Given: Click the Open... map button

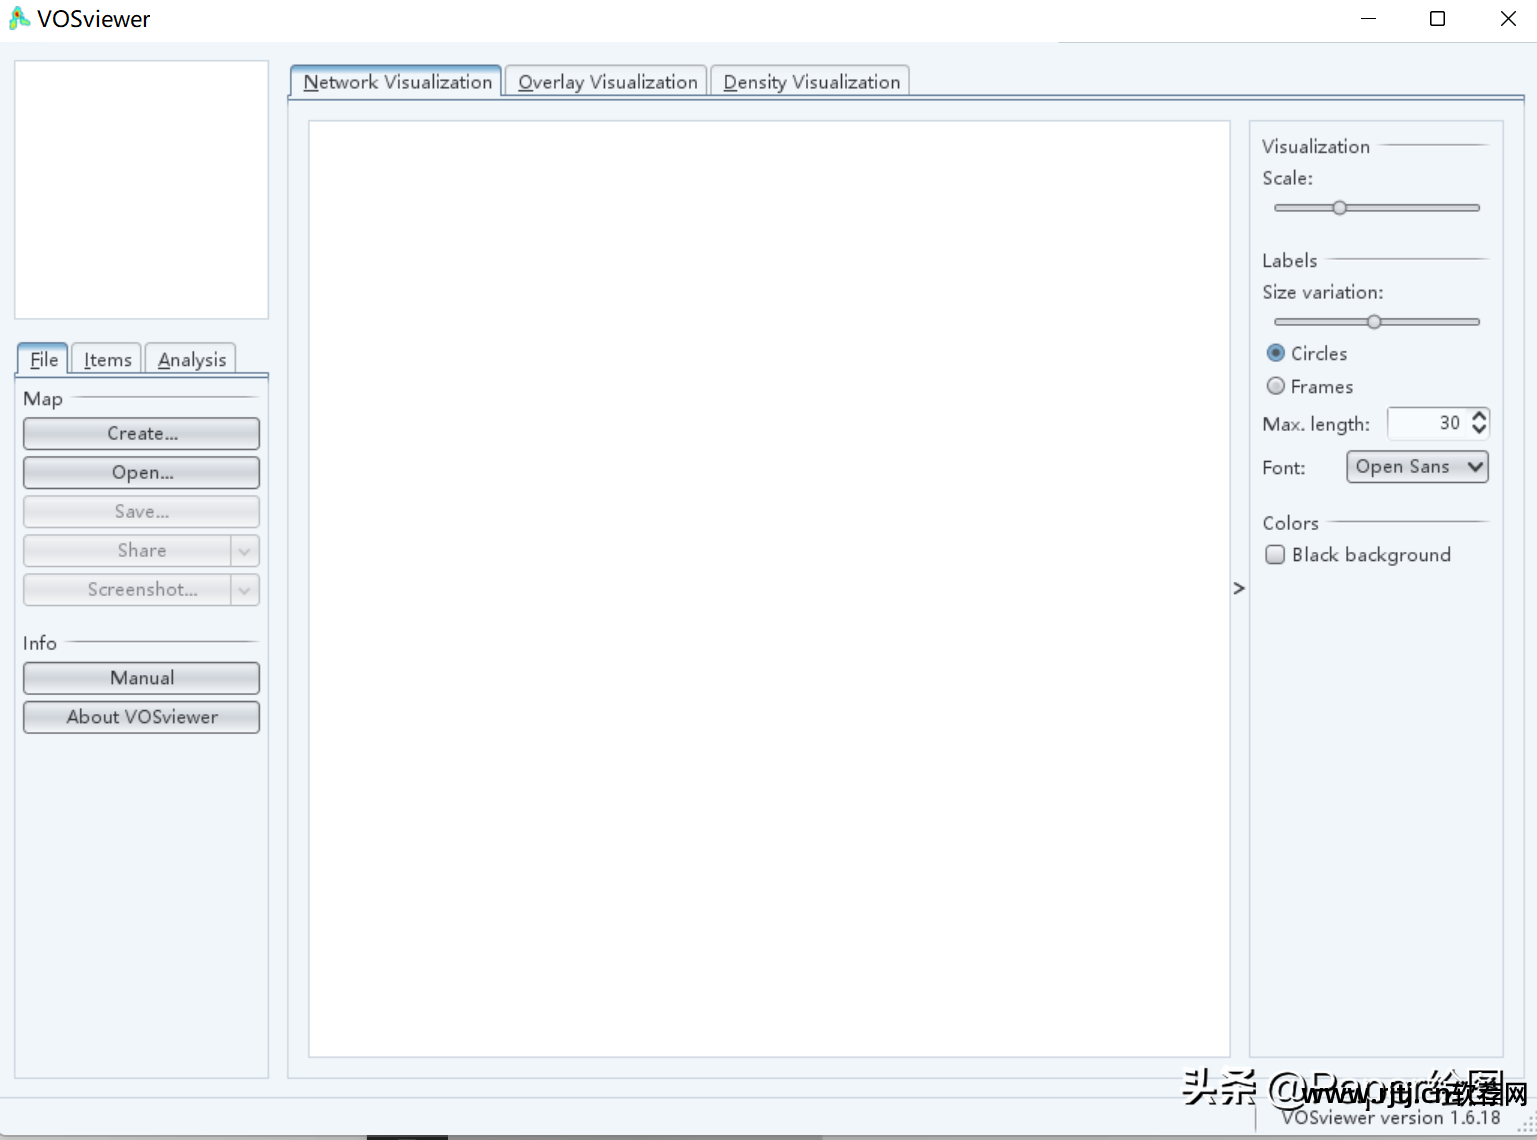Looking at the screenshot, I should point(142,472).
